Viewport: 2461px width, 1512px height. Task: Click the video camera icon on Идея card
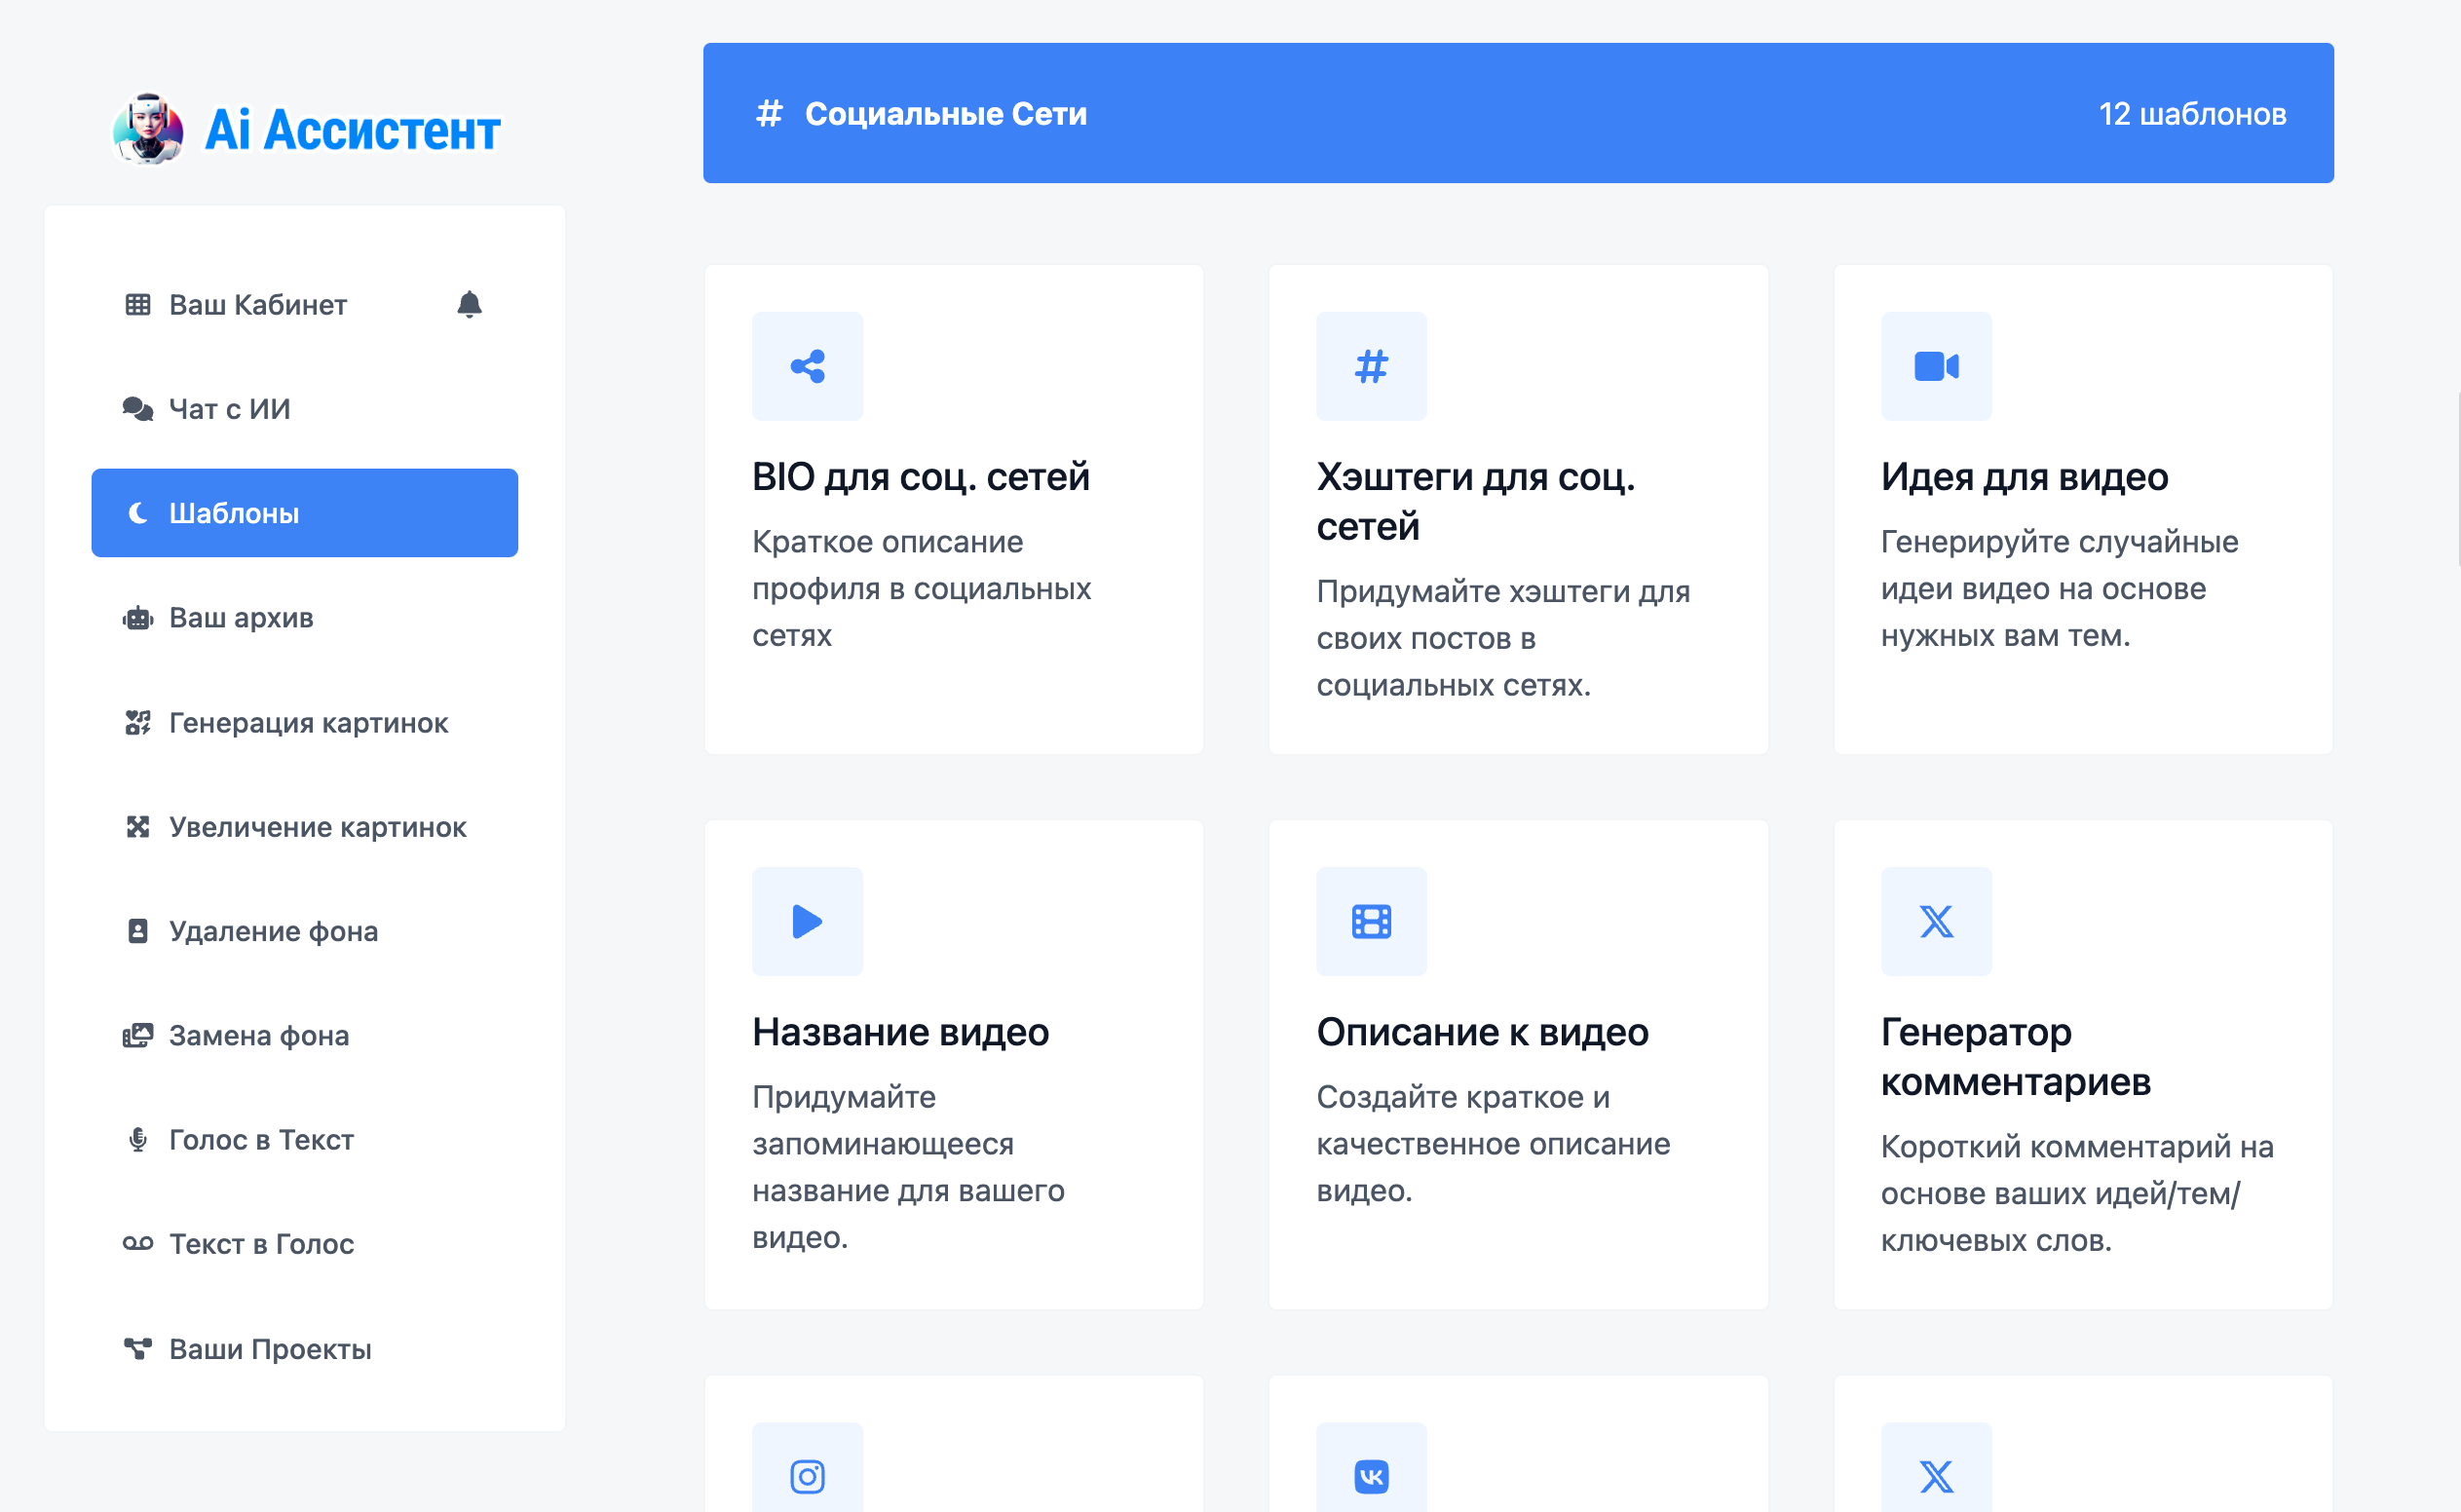pyautogui.click(x=1936, y=366)
